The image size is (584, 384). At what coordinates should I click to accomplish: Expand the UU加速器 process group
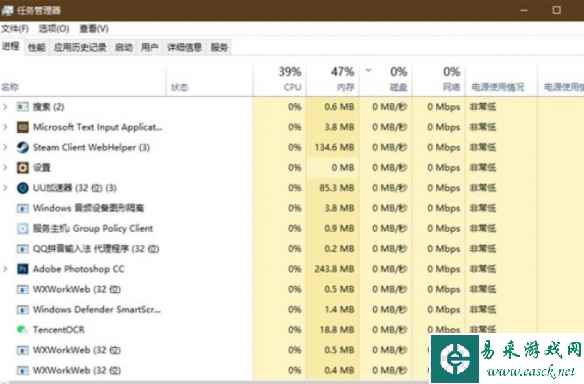tap(5, 188)
